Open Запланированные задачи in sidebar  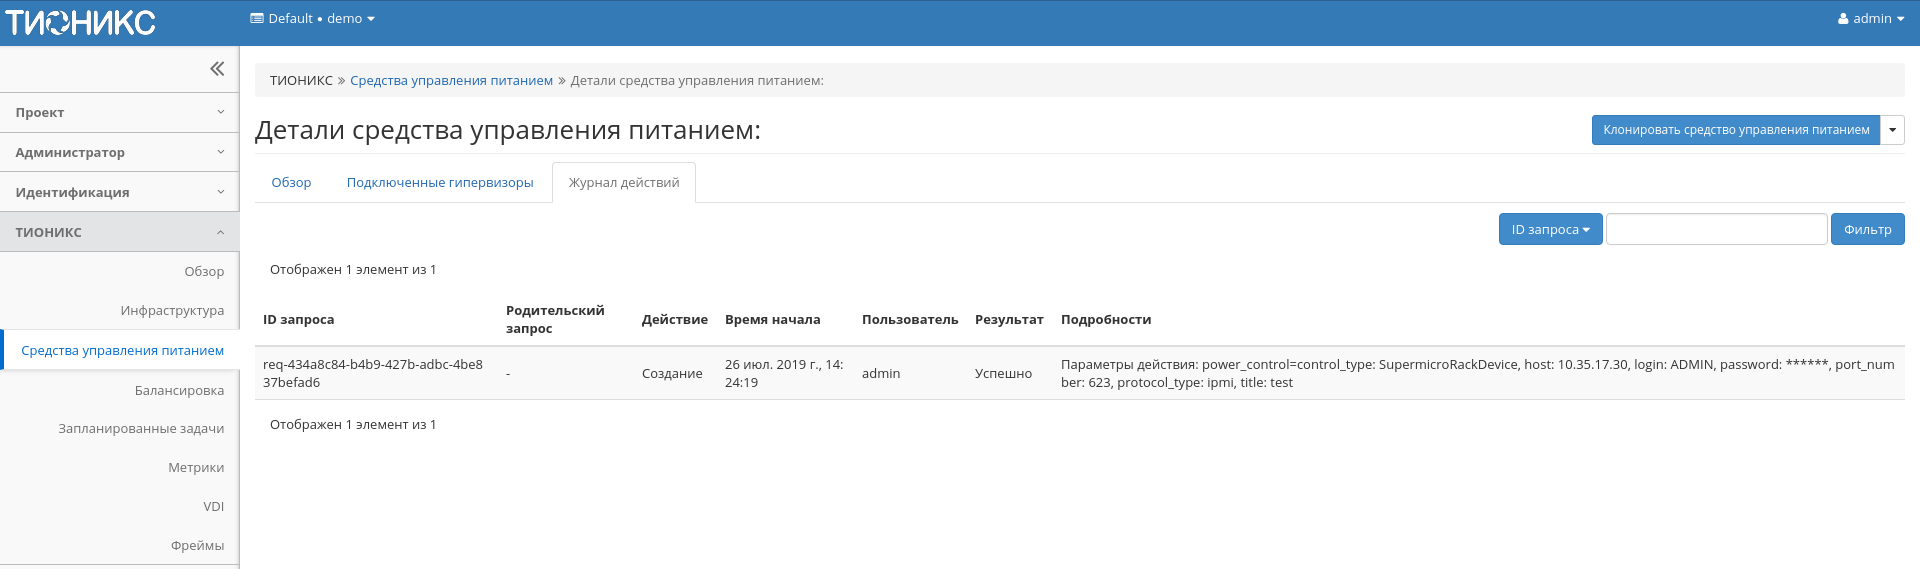point(141,429)
